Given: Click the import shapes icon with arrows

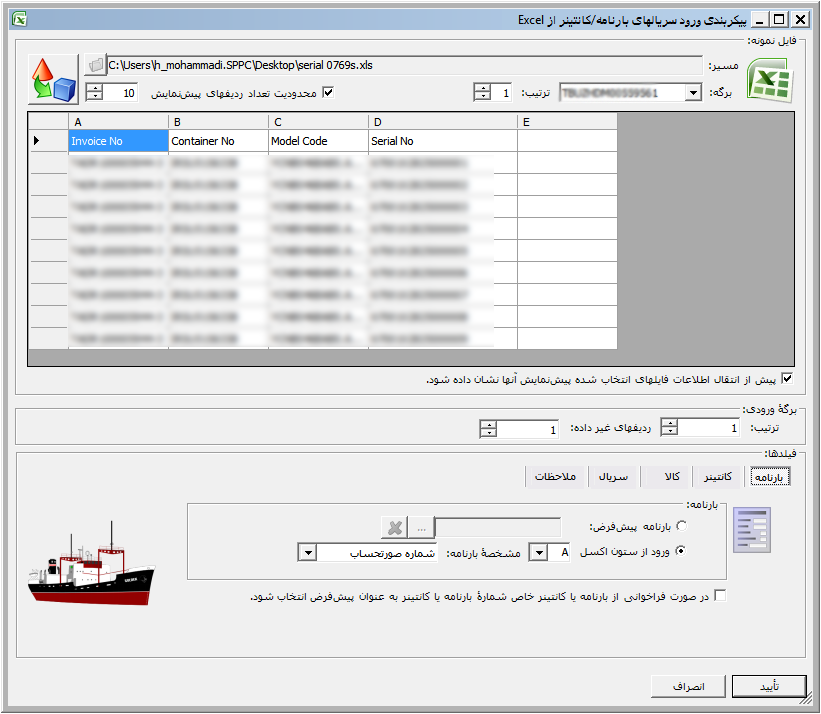Looking at the screenshot, I should click(x=53, y=80).
